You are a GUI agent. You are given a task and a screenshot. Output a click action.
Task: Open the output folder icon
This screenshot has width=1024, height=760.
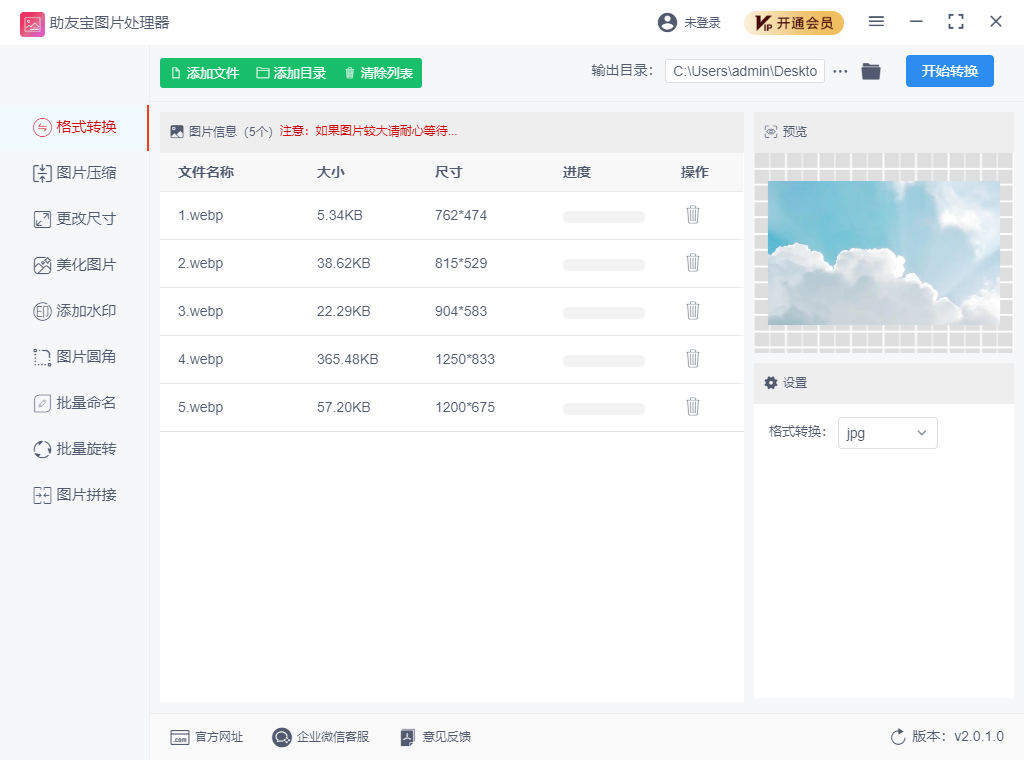pos(871,71)
